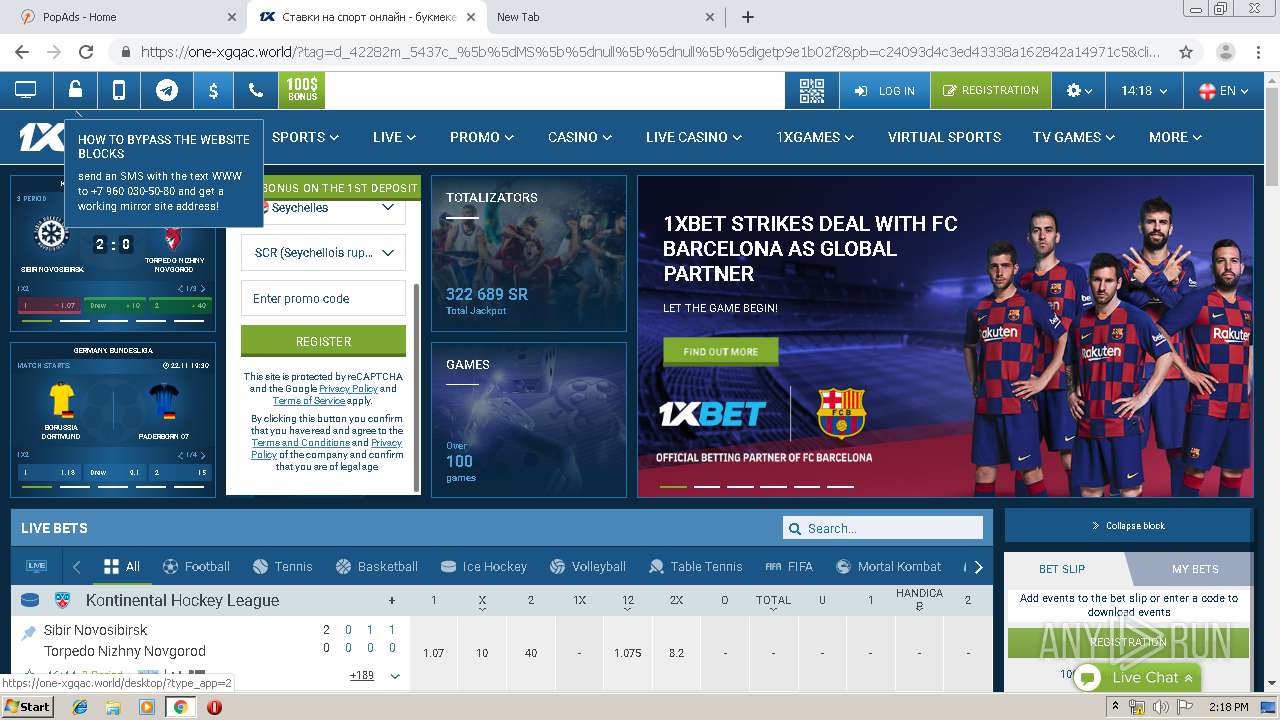Select the Basketball tab
Viewport: 1280px width, 720px height.
click(377, 567)
